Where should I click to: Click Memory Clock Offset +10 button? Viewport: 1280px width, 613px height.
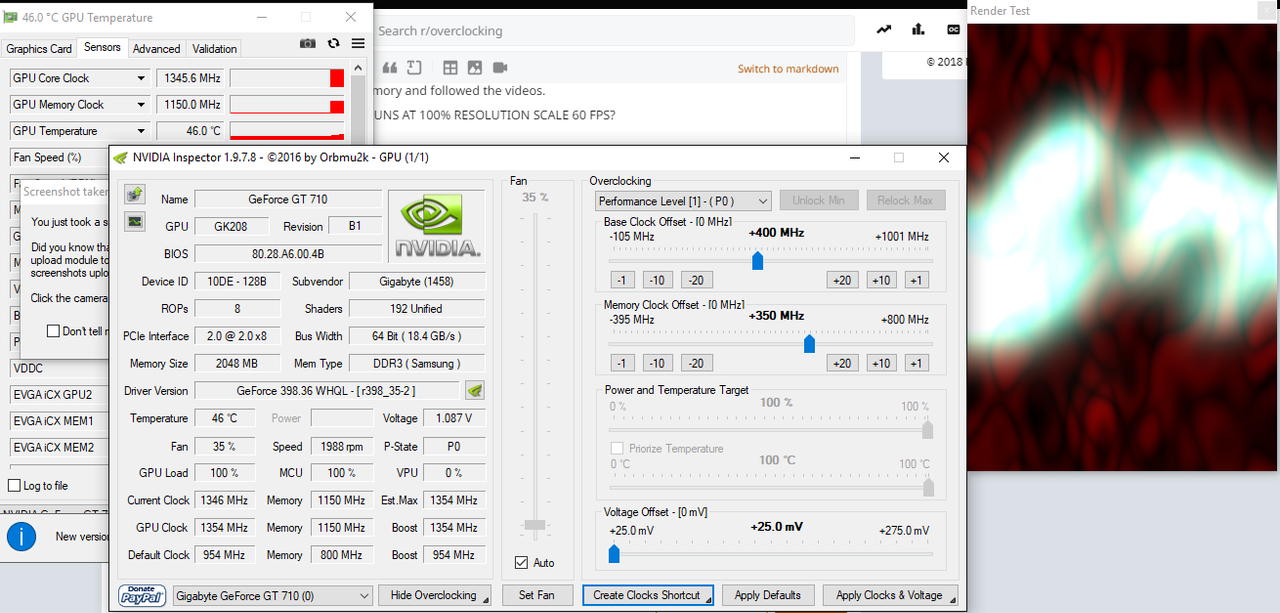pyautogui.click(x=881, y=363)
